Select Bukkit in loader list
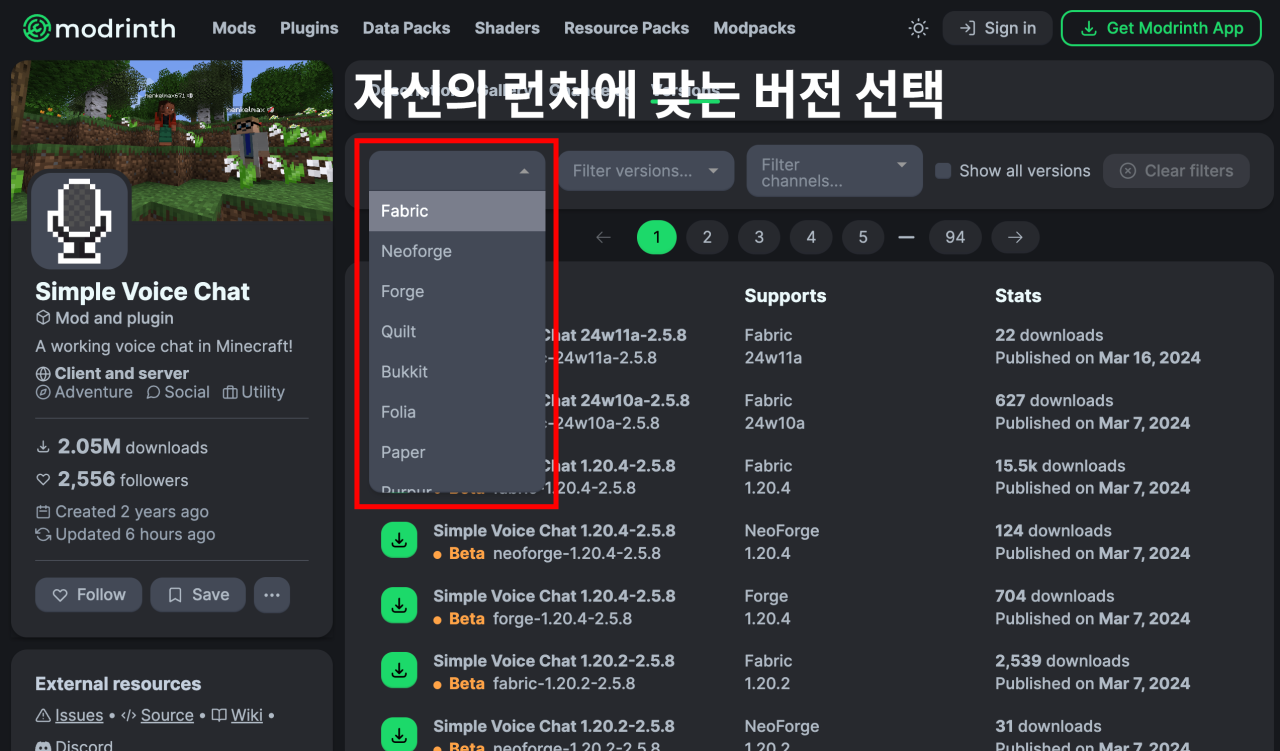Screen dimensions: 1280x751 pyautogui.click(x=457, y=371)
